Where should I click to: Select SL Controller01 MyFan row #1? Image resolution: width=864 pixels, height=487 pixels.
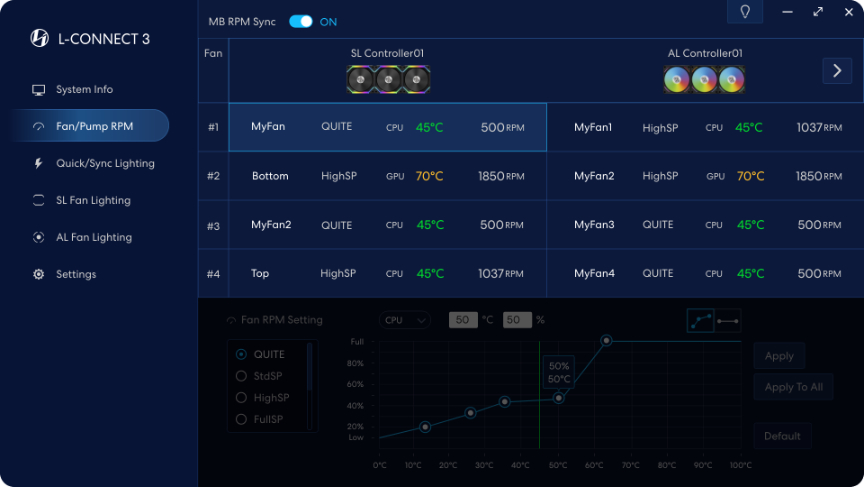point(387,127)
